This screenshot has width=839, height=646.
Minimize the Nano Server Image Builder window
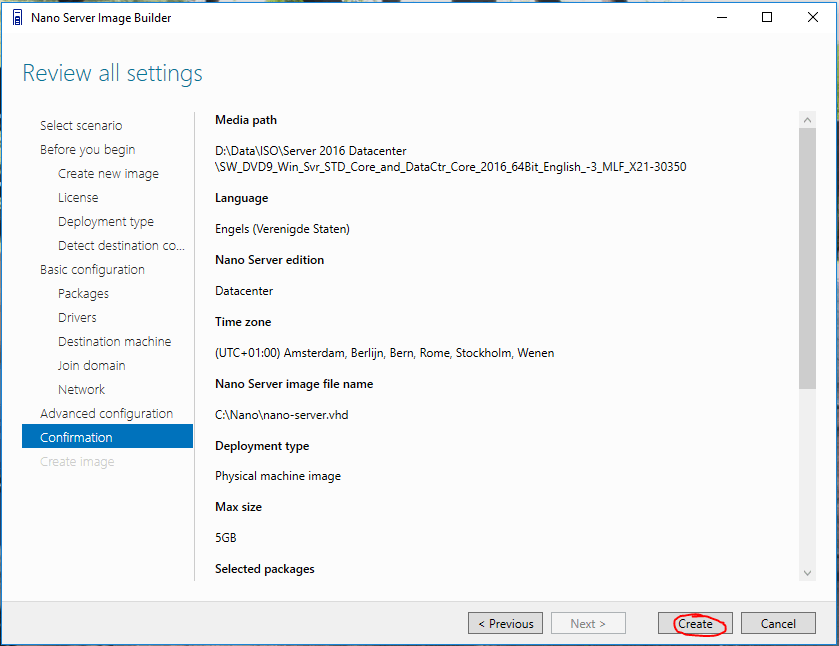(x=722, y=18)
